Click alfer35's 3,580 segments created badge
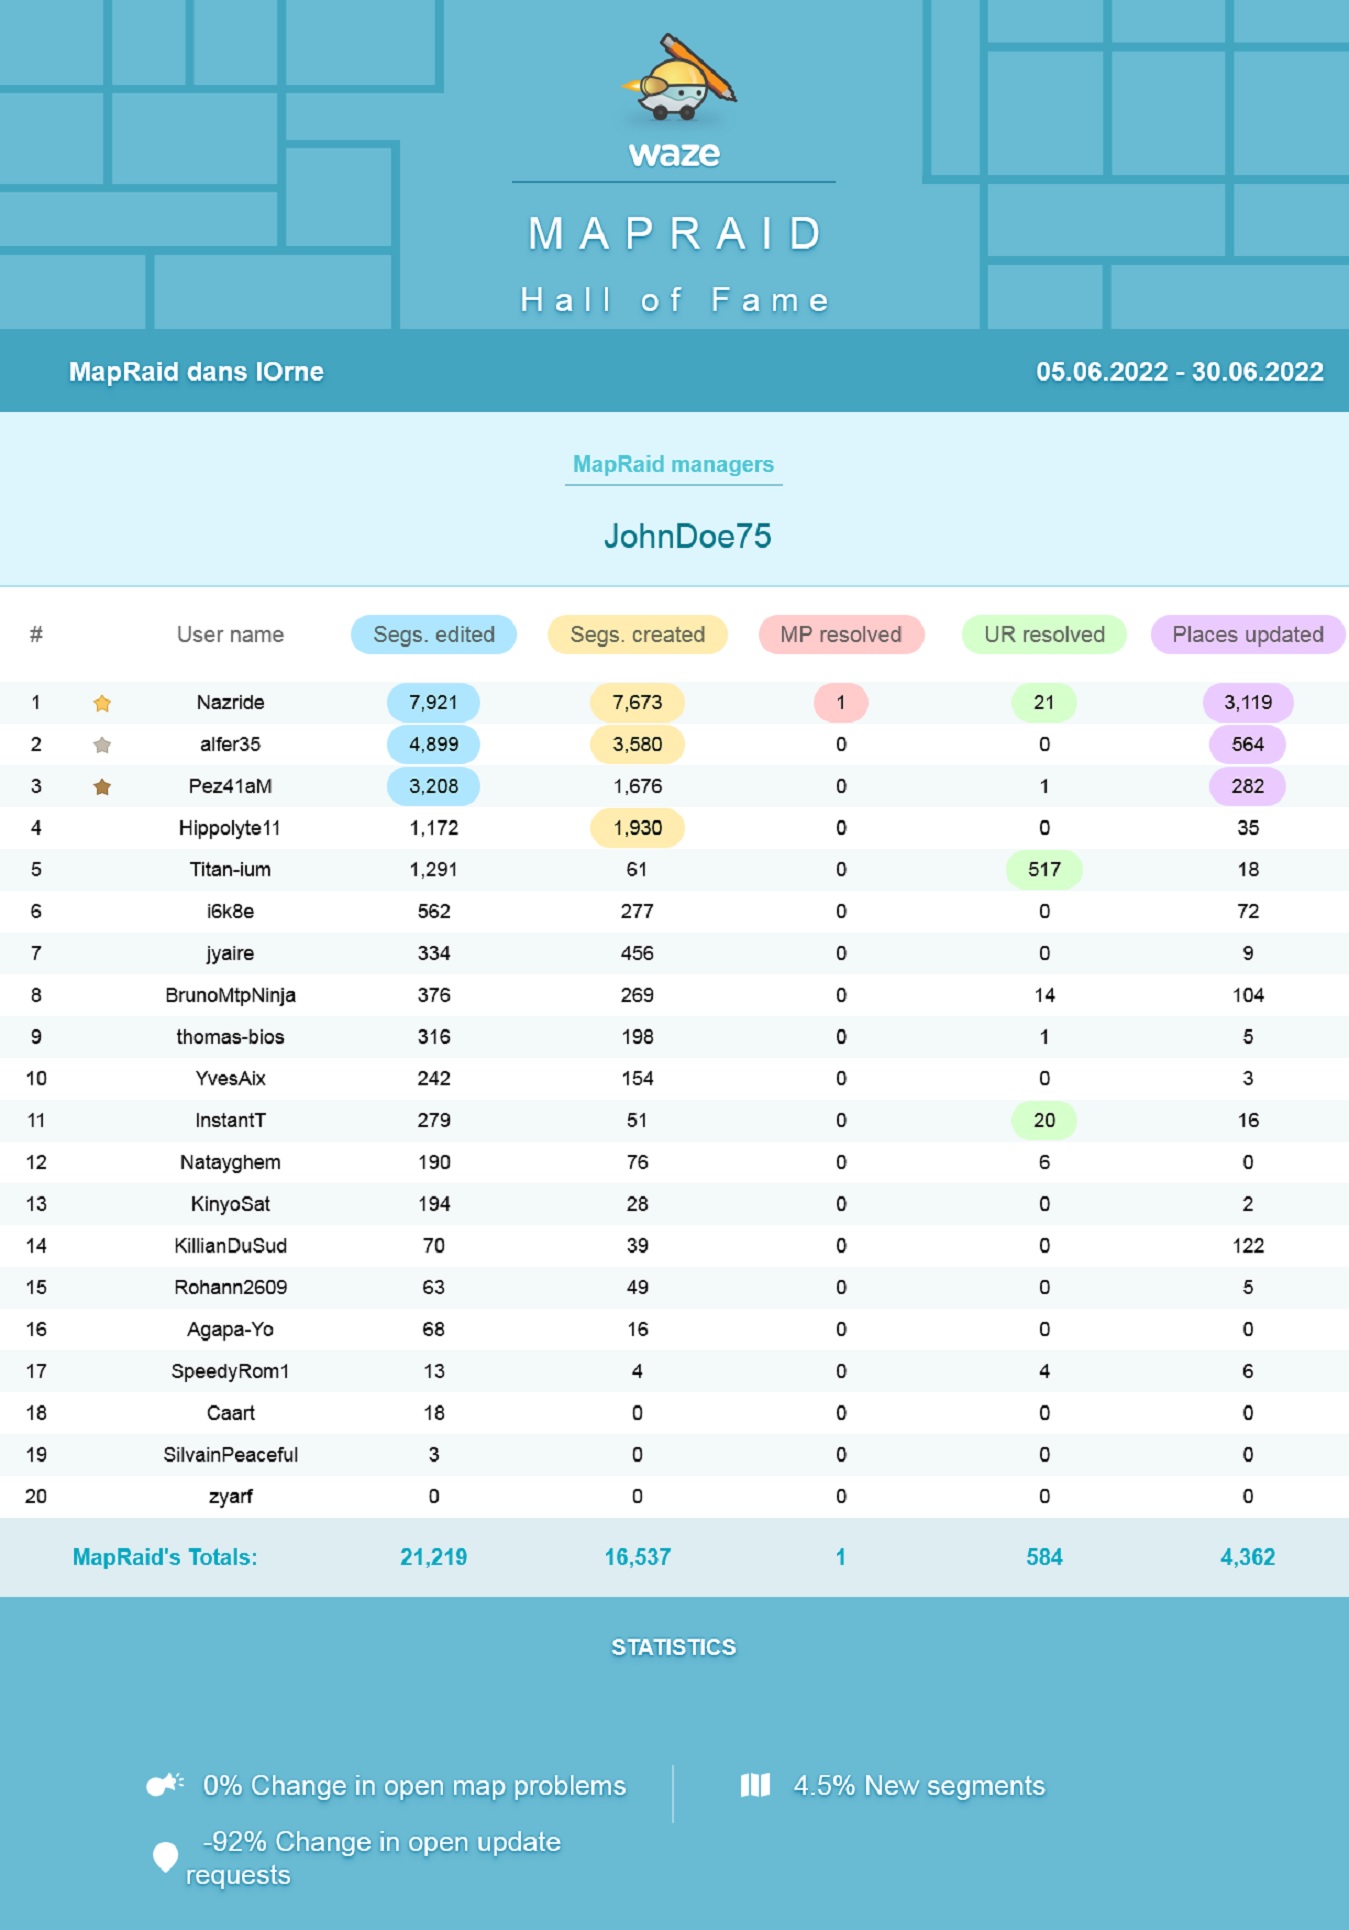 pos(637,744)
